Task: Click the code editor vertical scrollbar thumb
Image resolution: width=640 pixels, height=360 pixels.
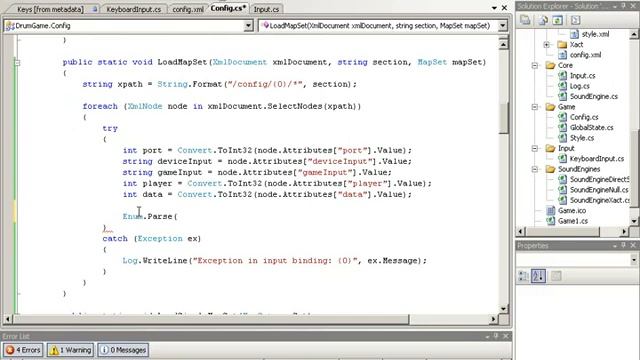Action: pos(504,118)
